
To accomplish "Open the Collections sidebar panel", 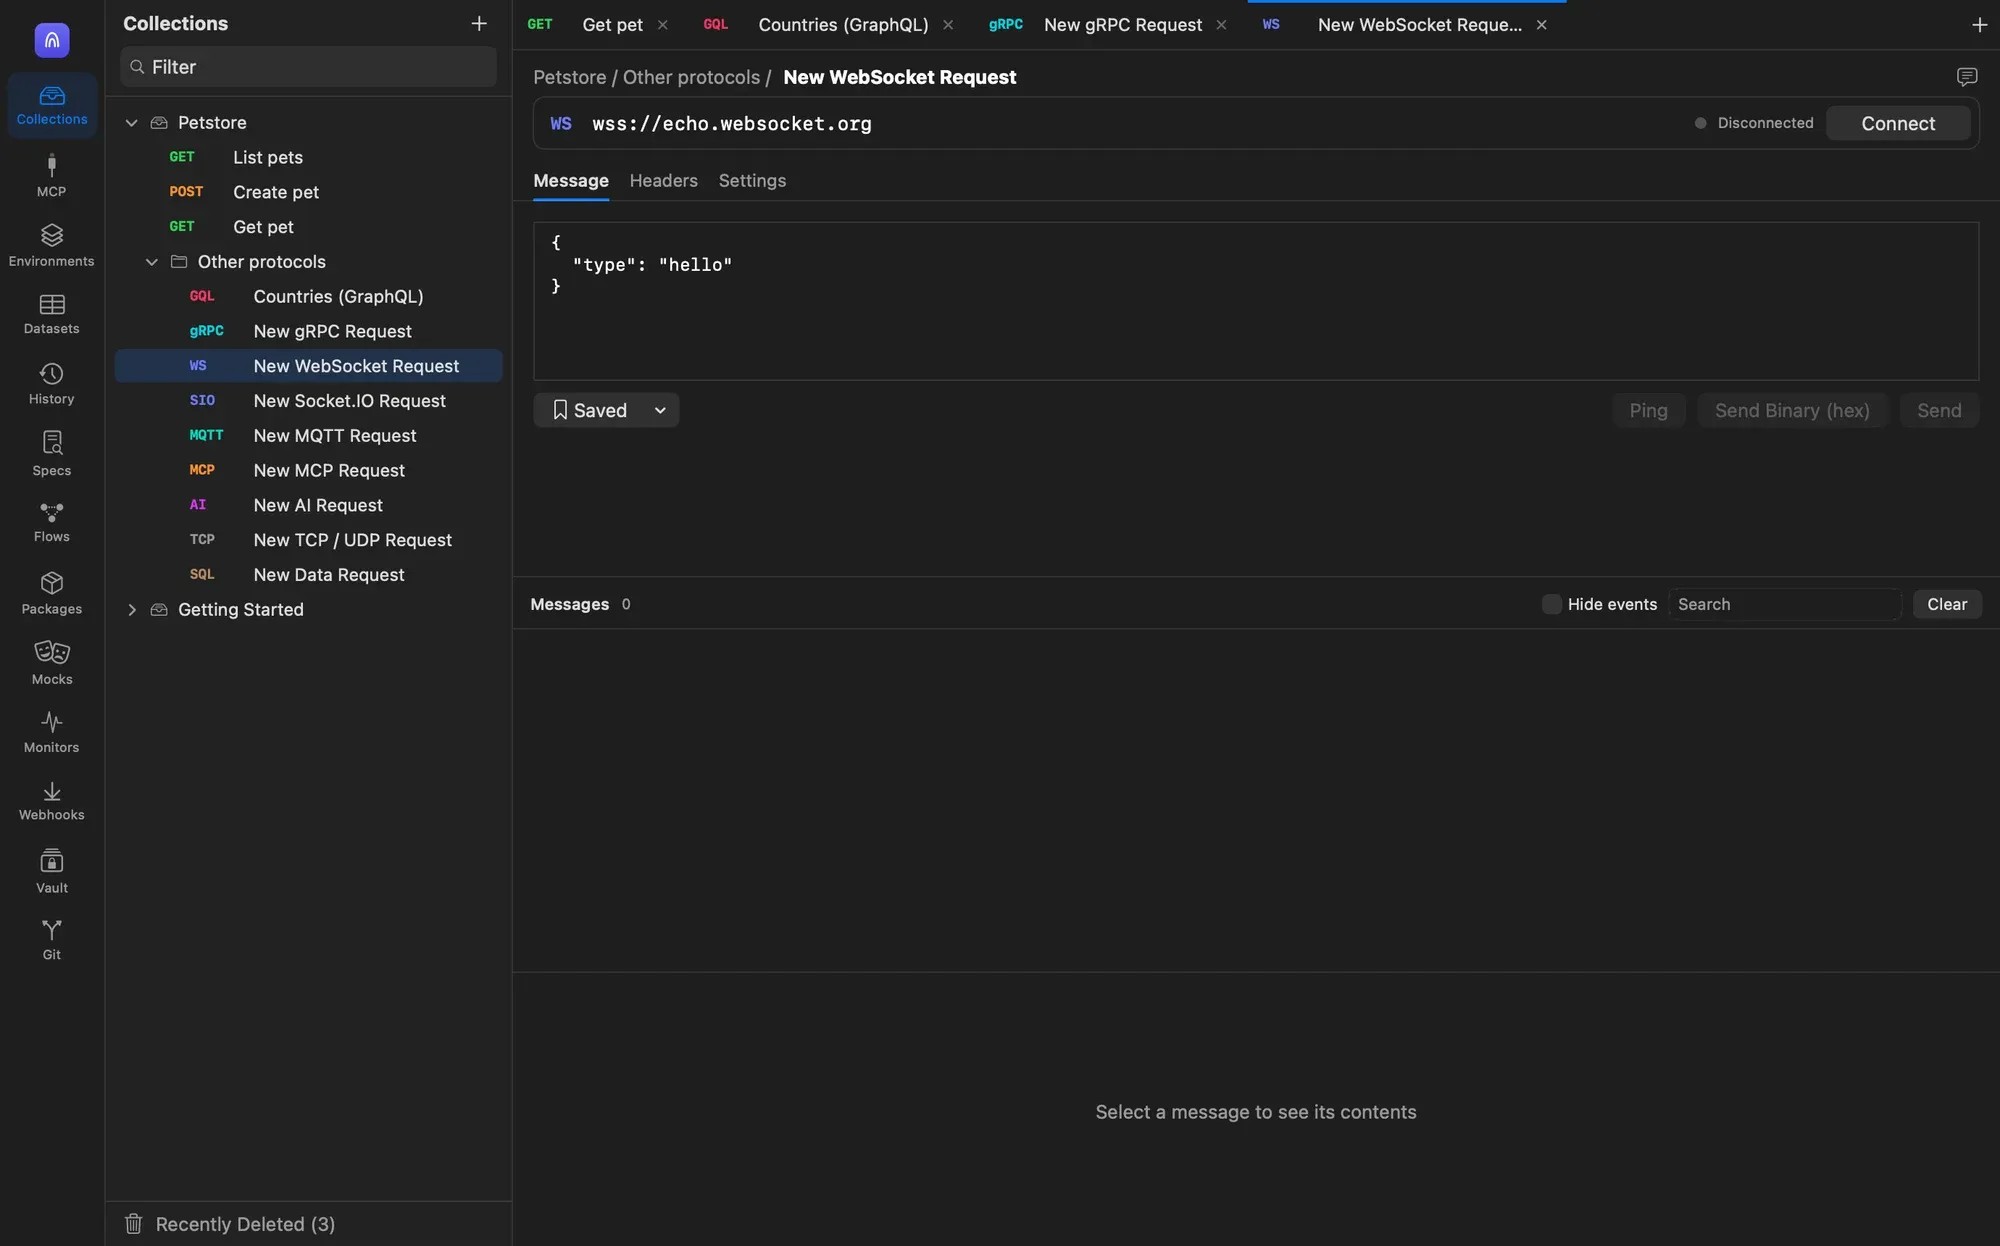I will (52, 105).
